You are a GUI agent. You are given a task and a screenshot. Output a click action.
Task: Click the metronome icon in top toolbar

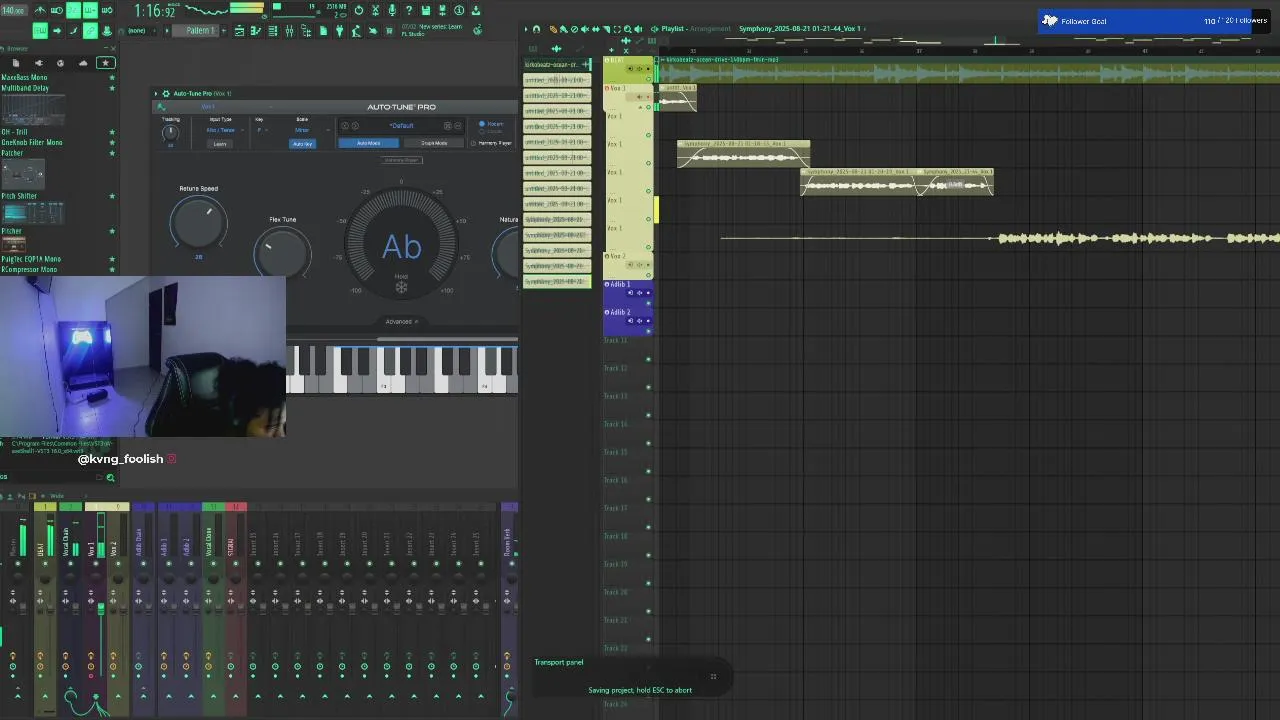[x=40, y=9]
